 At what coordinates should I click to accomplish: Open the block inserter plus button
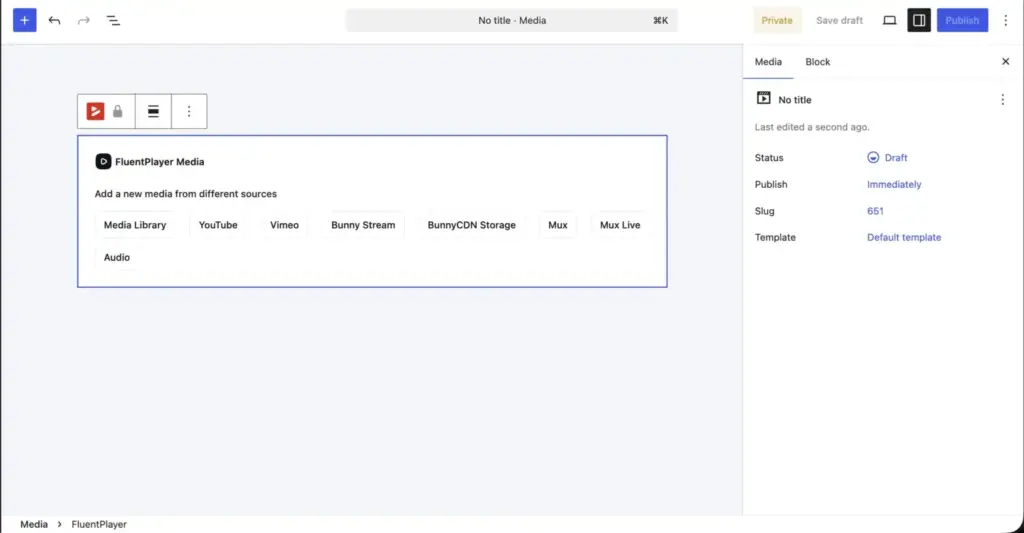tap(25, 20)
